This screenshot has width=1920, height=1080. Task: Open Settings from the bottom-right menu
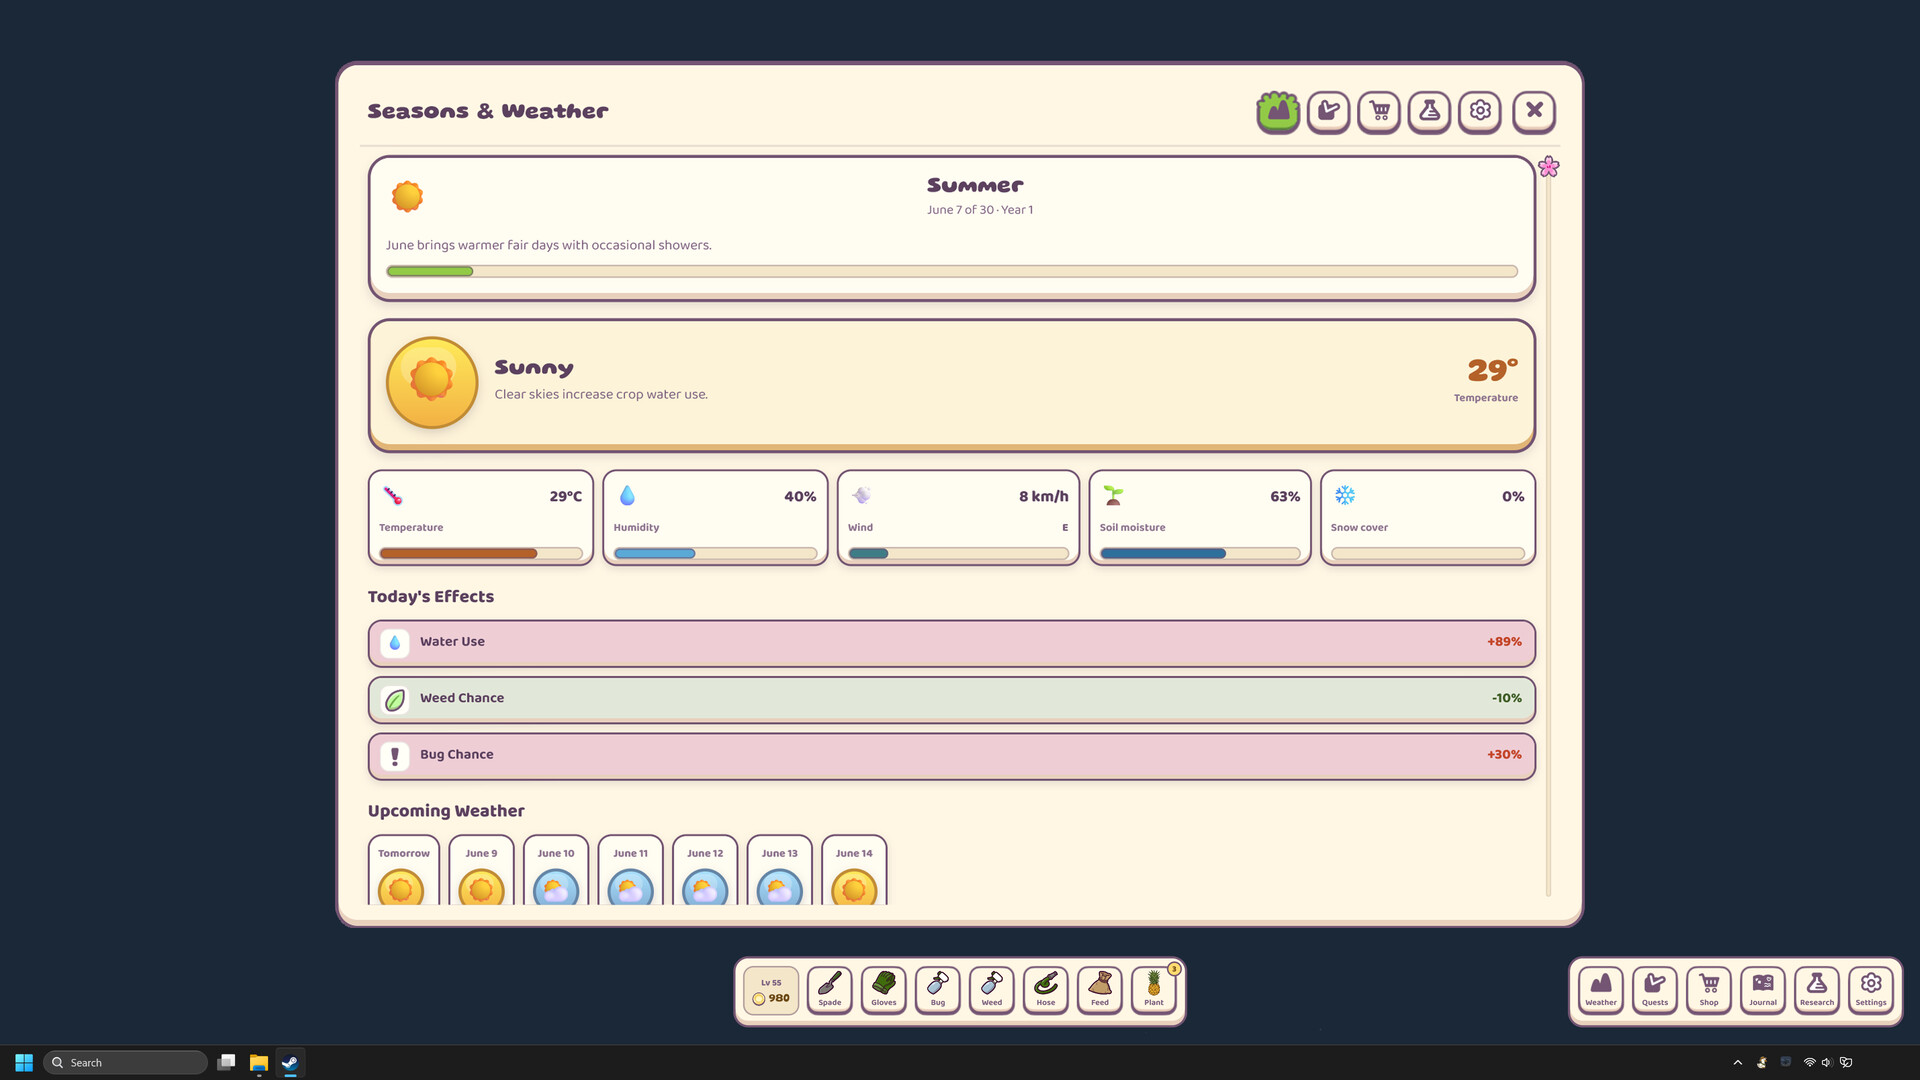pos(1871,990)
